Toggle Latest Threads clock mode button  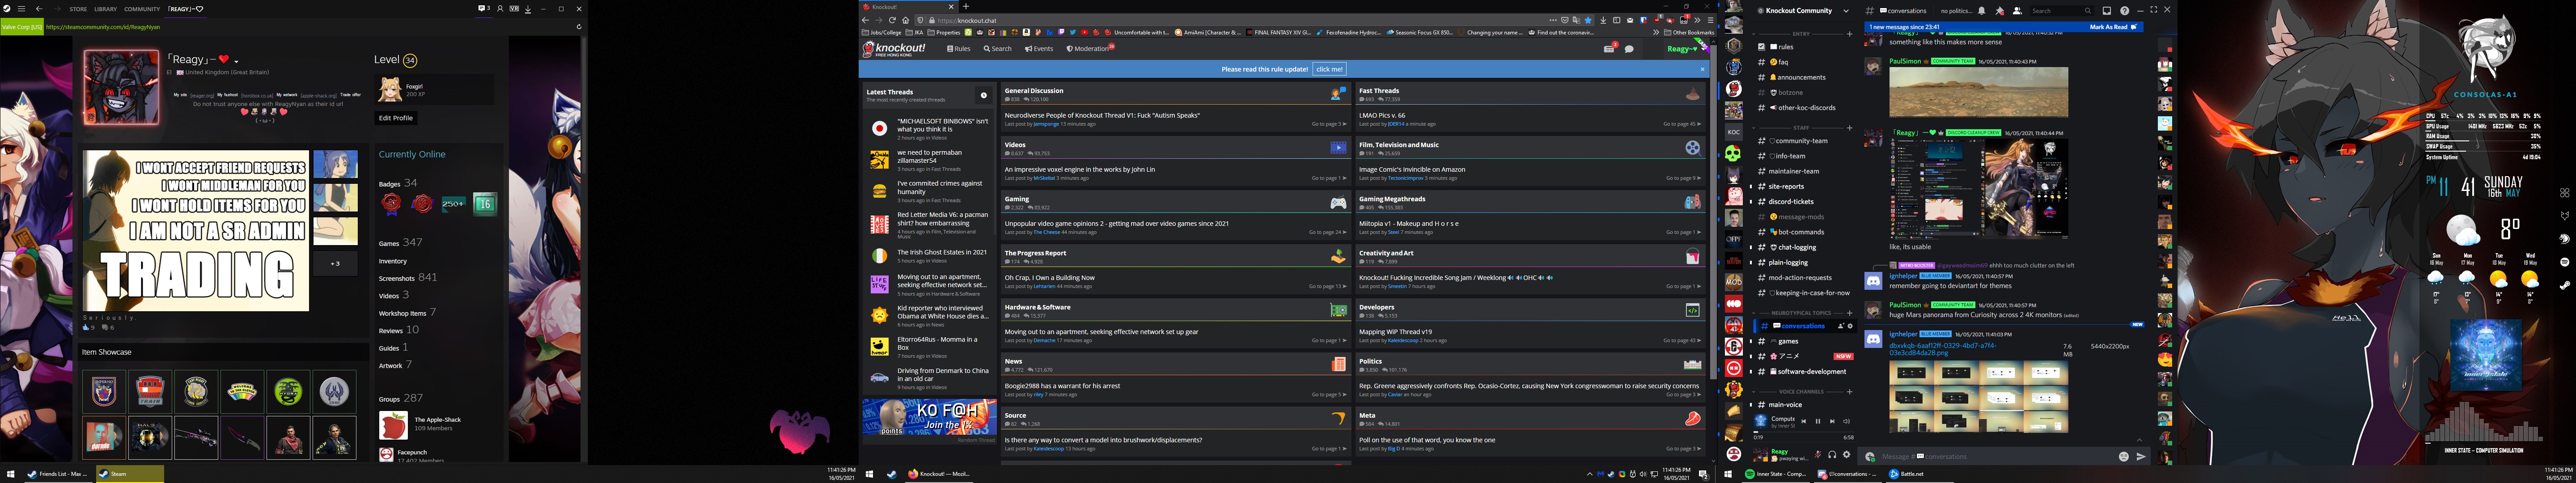pos(983,95)
